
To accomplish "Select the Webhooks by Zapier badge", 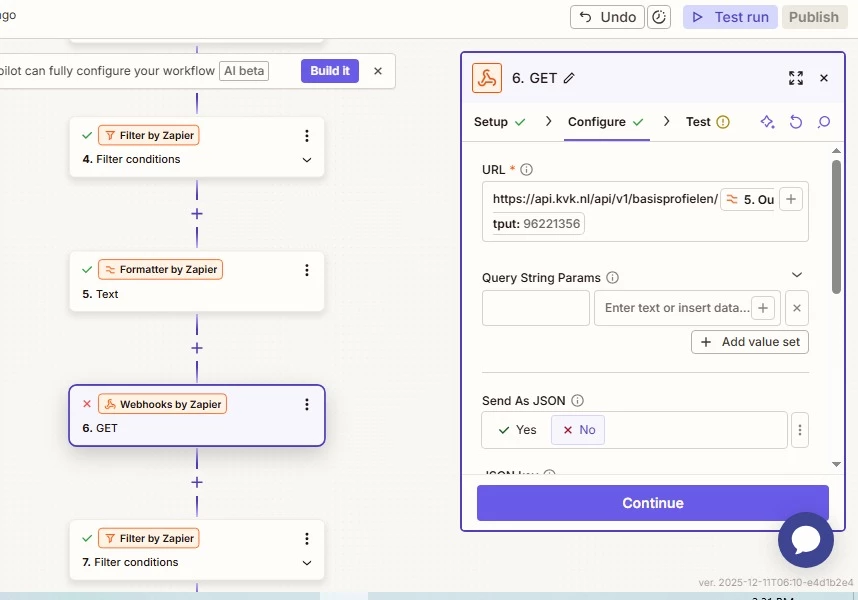I will tap(163, 404).
